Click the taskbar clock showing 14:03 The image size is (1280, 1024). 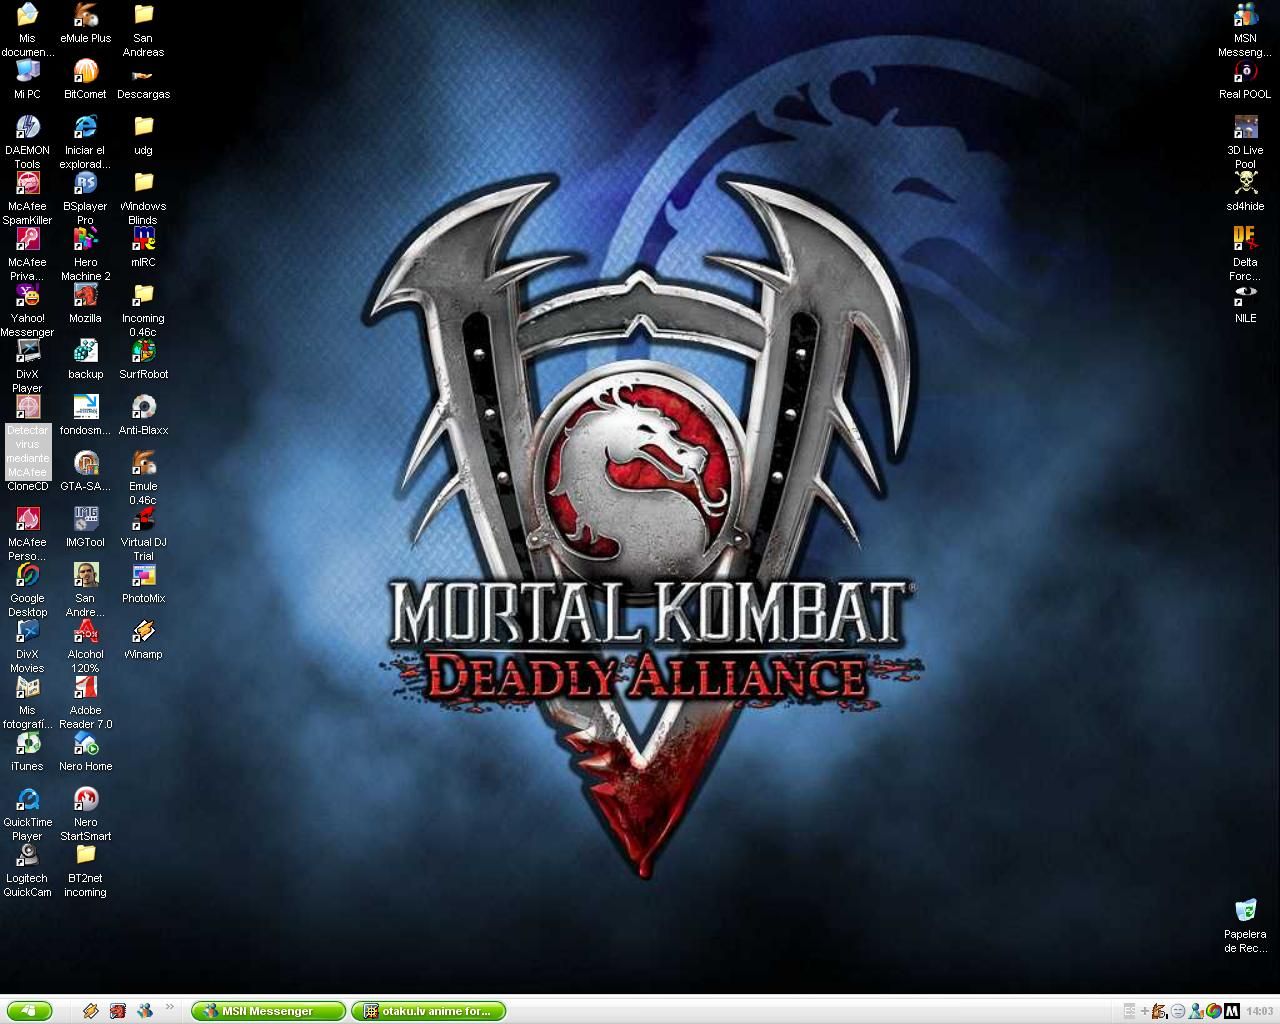point(1259,1011)
